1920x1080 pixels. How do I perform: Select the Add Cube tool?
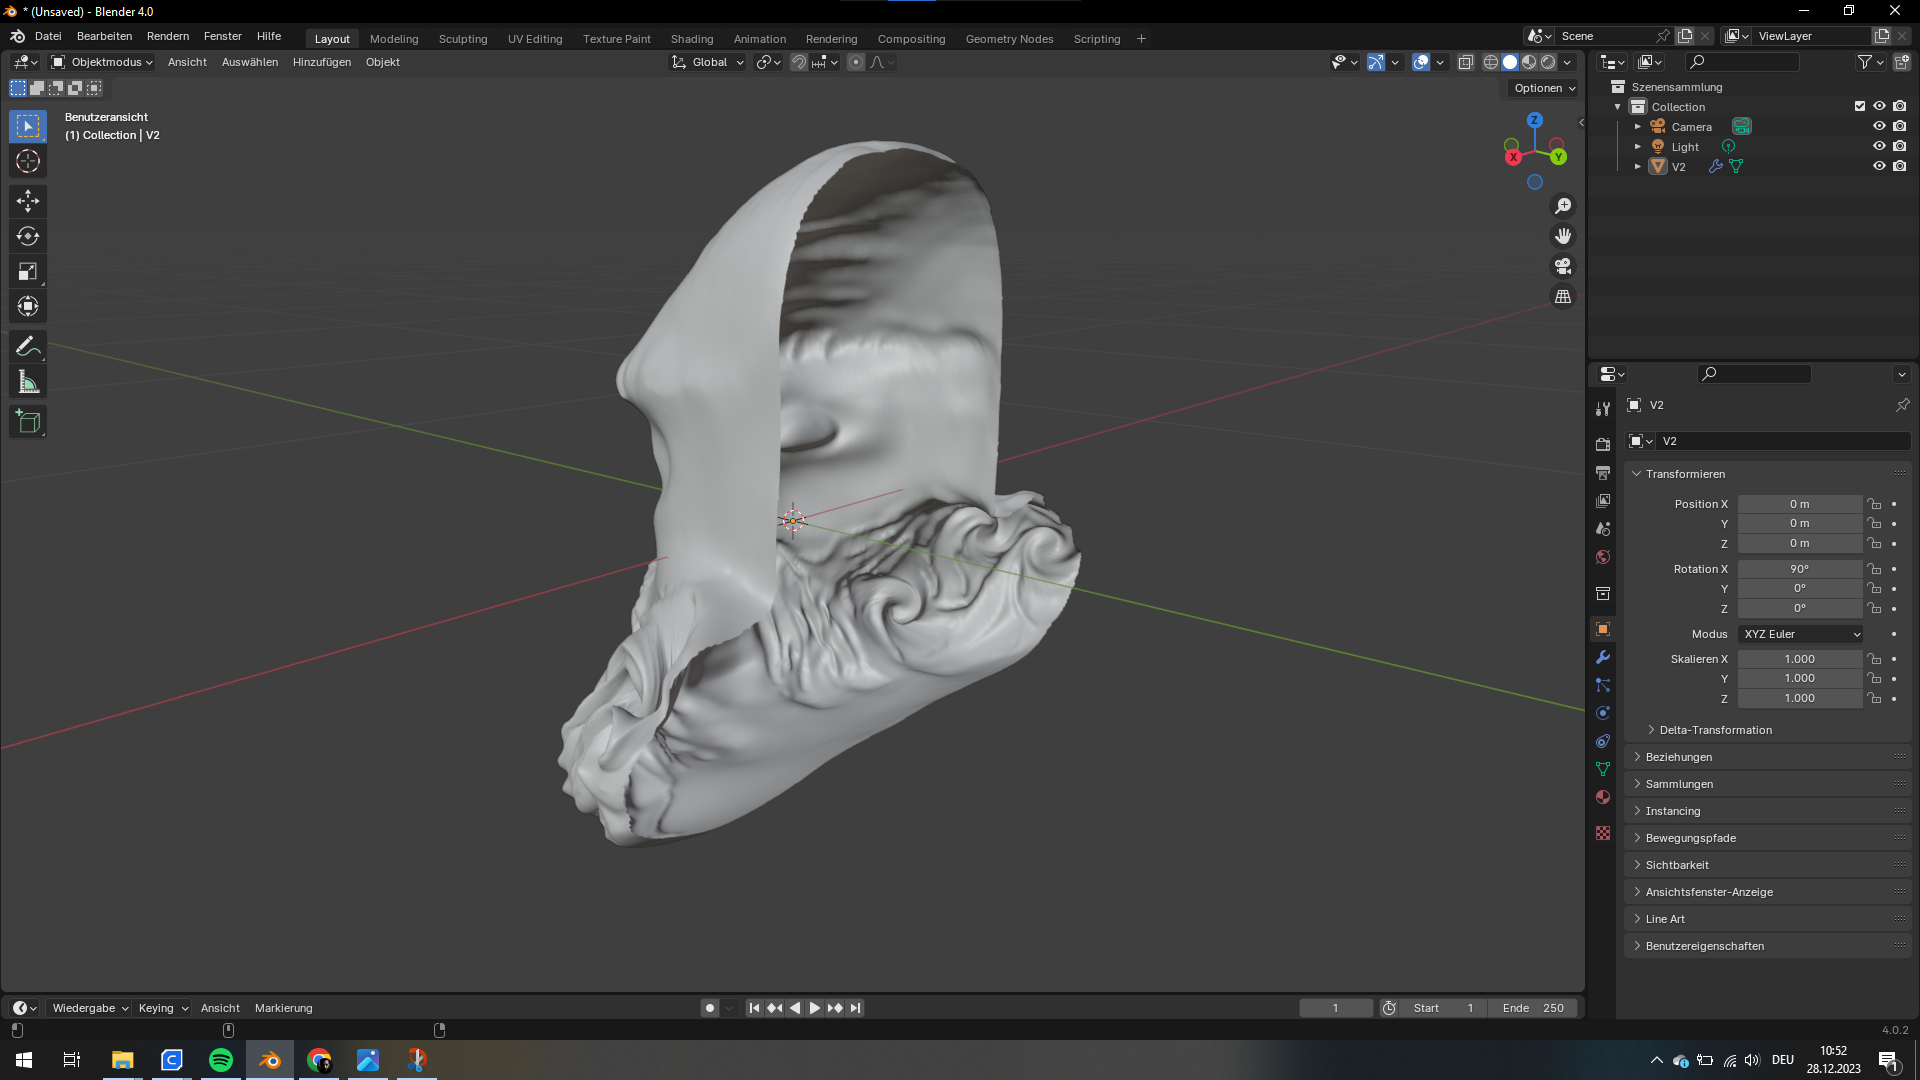coord(28,422)
